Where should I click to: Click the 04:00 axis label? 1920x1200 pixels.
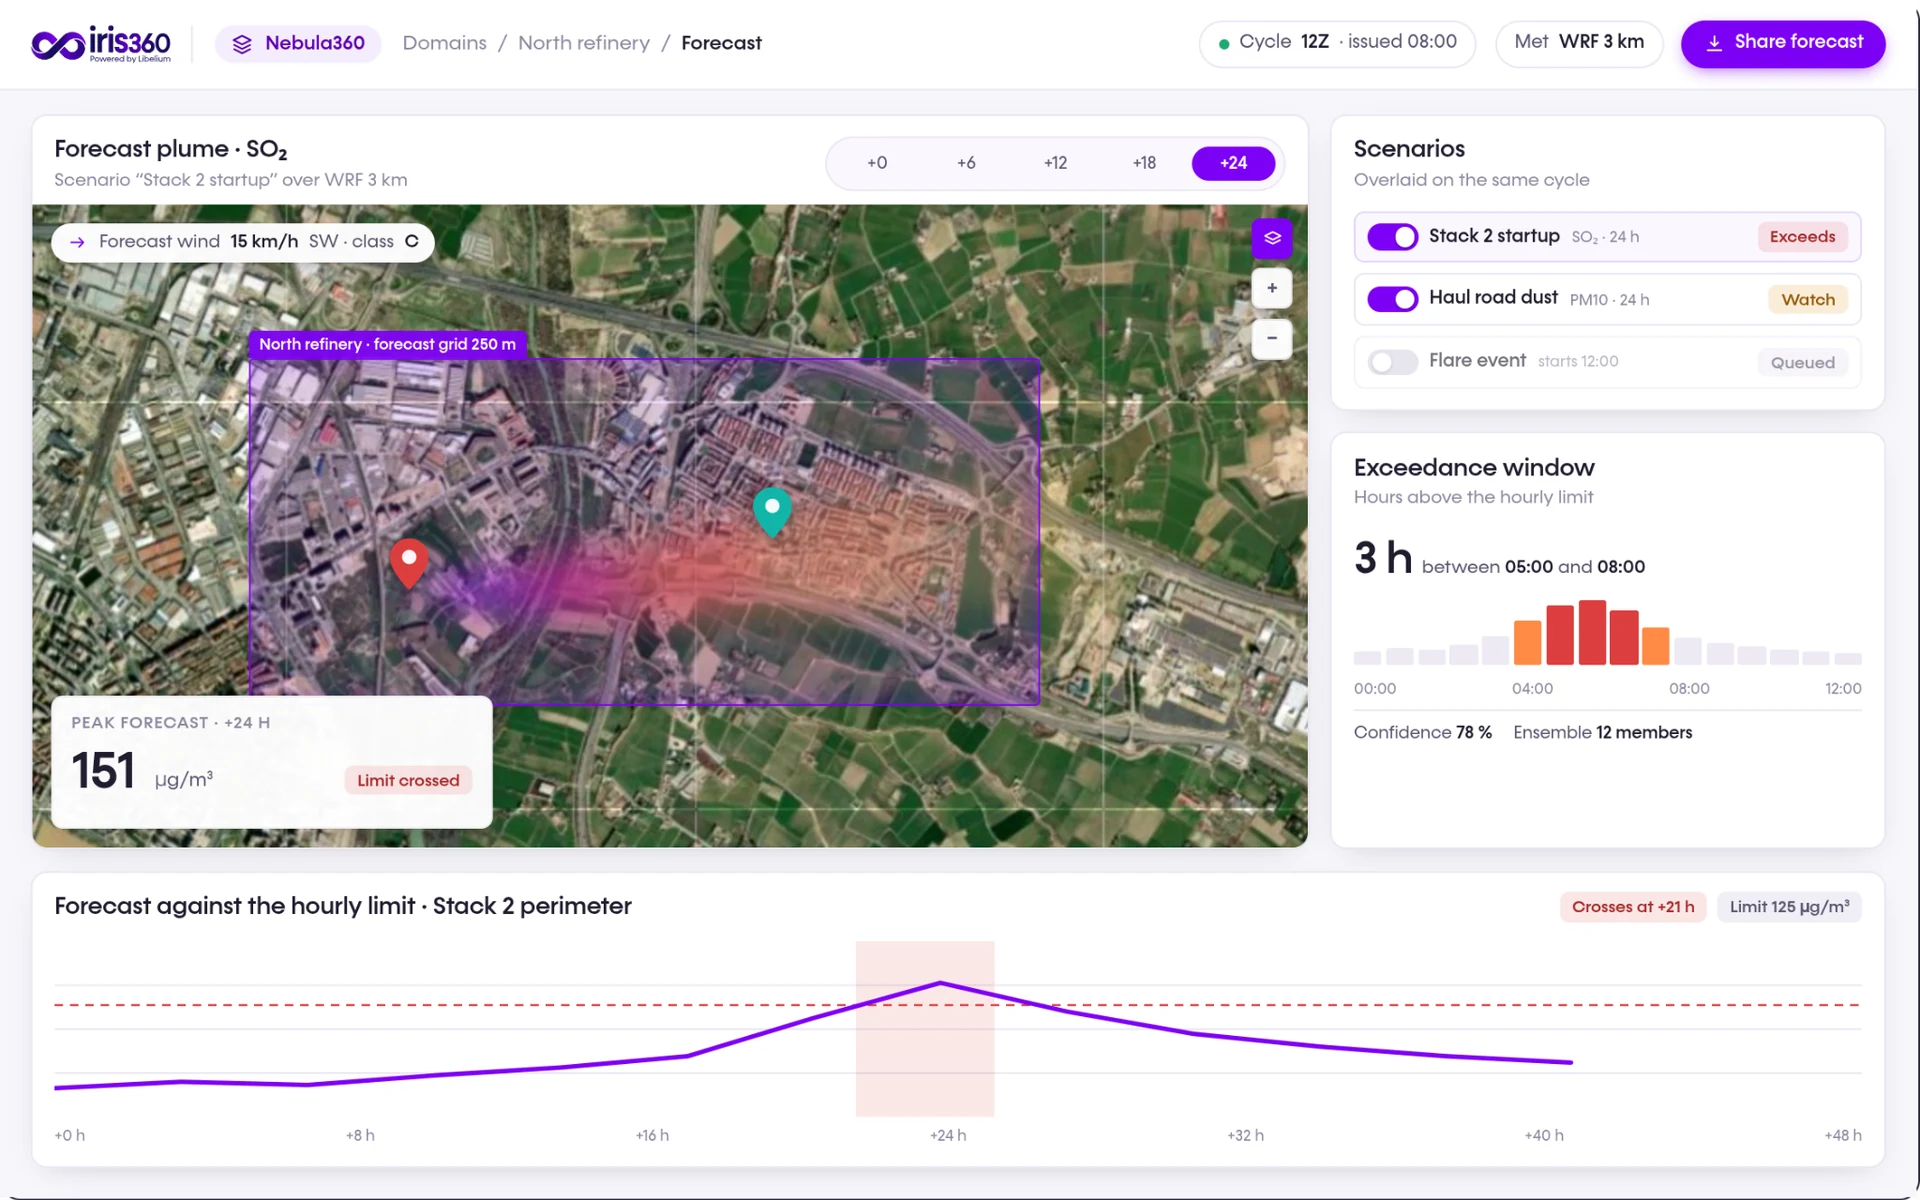point(1532,689)
